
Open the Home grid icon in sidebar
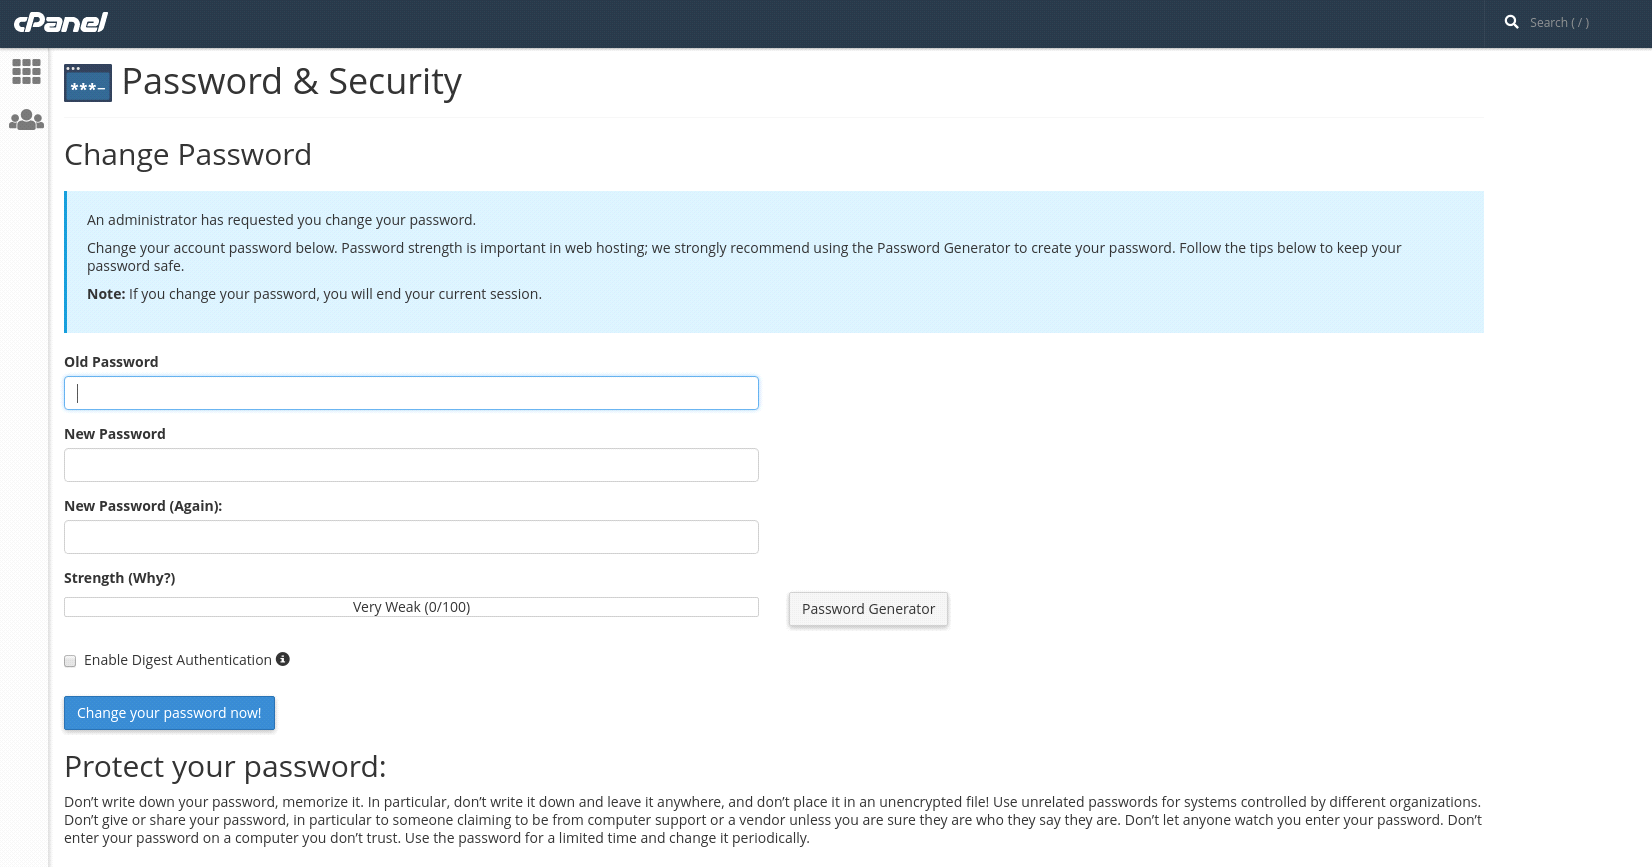[26, 71]
